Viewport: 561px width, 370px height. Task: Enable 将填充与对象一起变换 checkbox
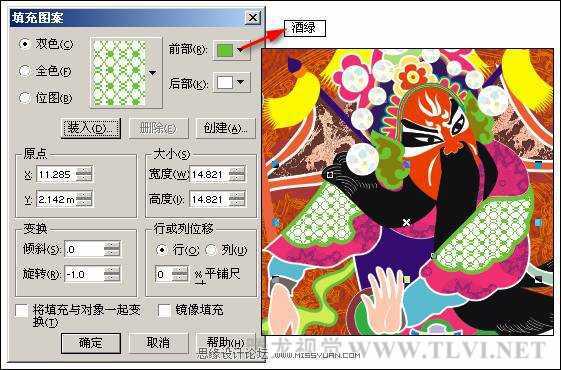[22, 311]
